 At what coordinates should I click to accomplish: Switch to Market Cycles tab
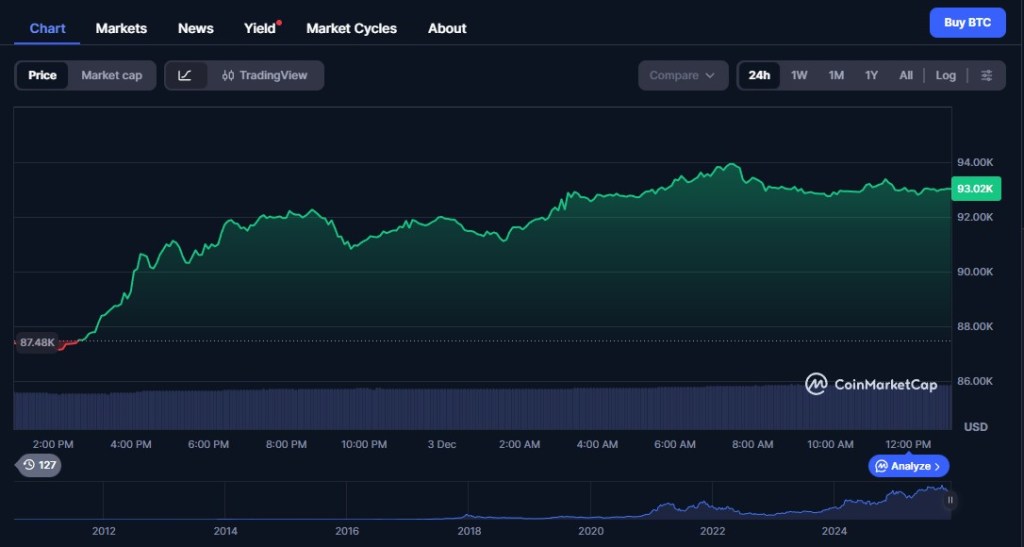351,28
